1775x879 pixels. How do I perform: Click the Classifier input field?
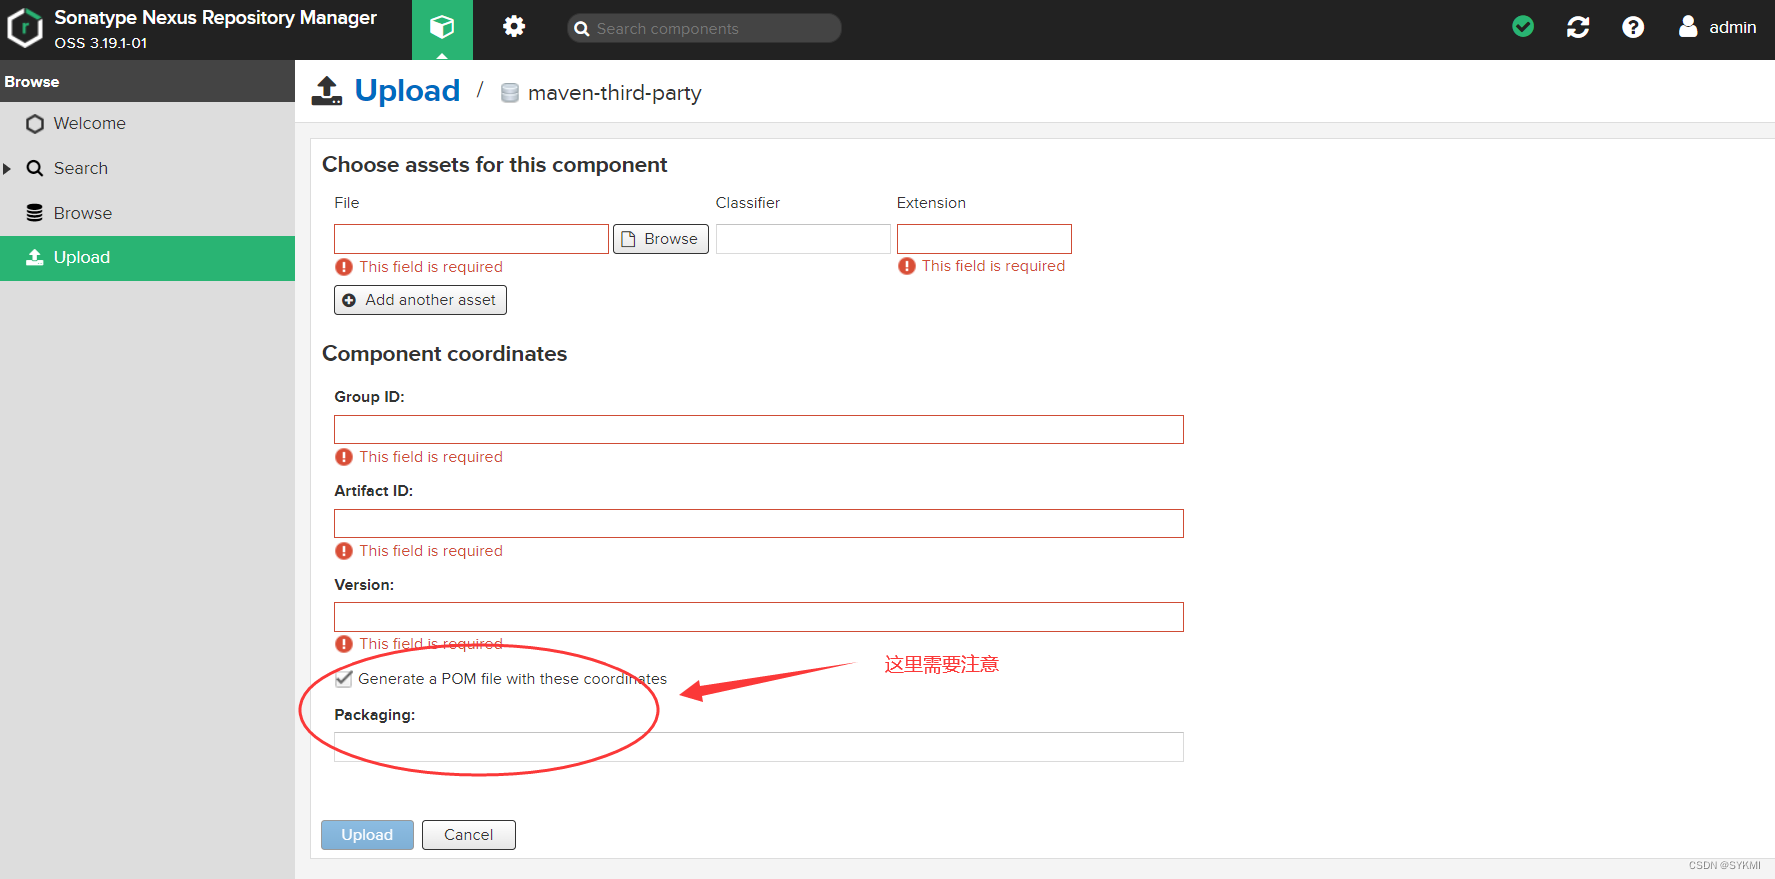coord(803,239)
